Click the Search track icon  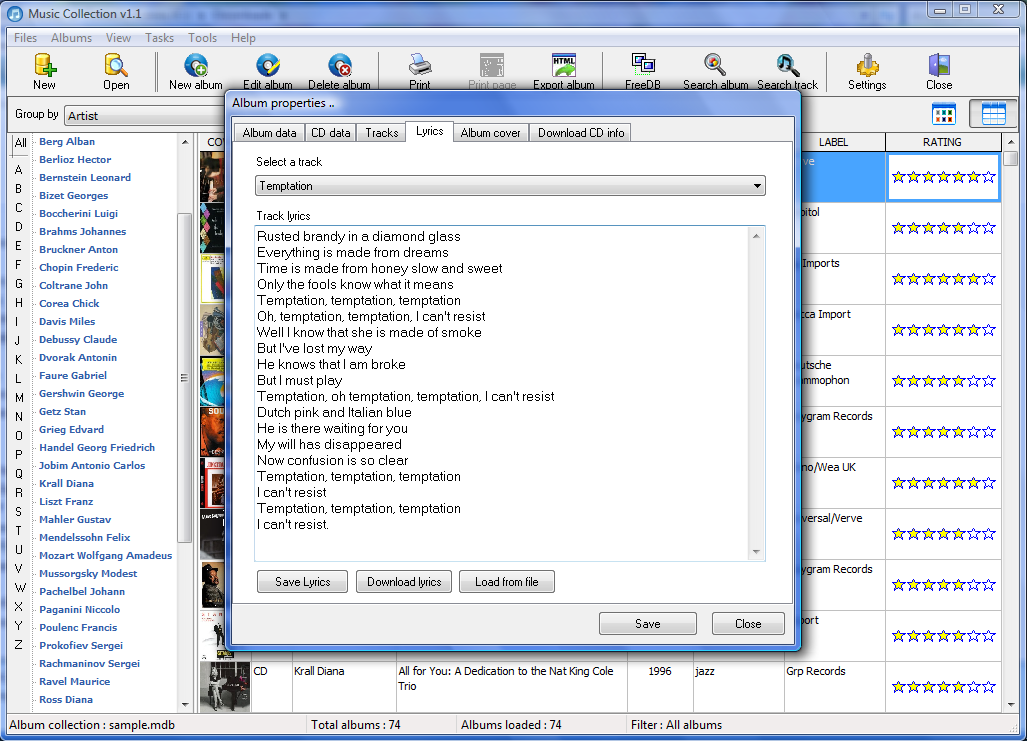[787, 71]
